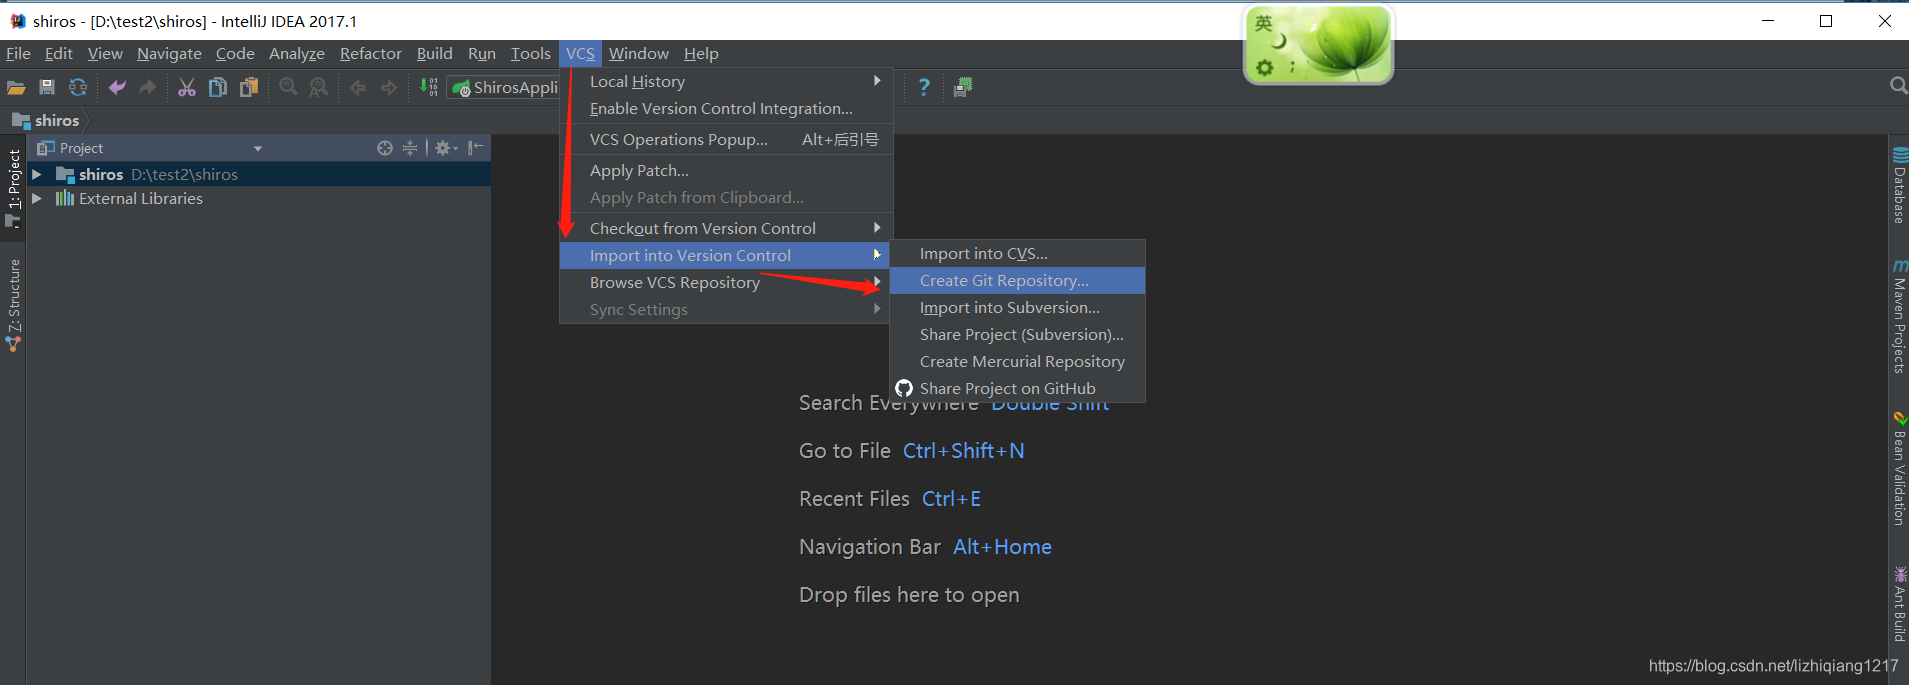The height and width of the screenshot is (685, 1909).
Task: Click the Replace toolbar icon
Action: coord(319,88)
